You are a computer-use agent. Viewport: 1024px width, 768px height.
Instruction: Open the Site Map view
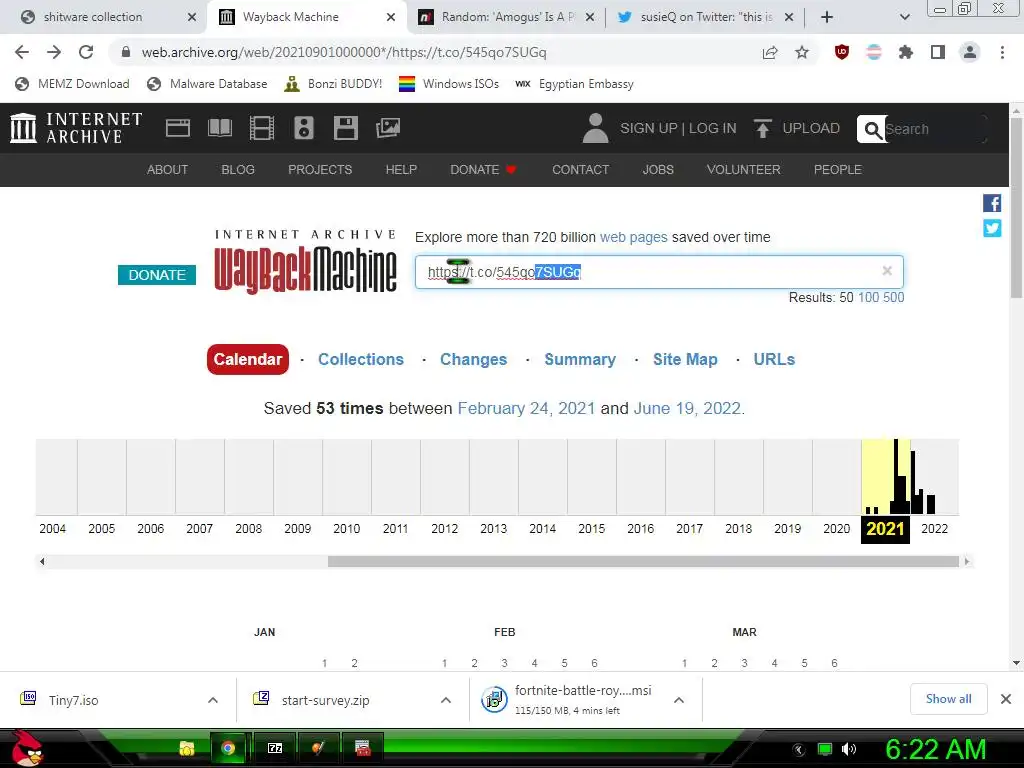coord(685,359)
